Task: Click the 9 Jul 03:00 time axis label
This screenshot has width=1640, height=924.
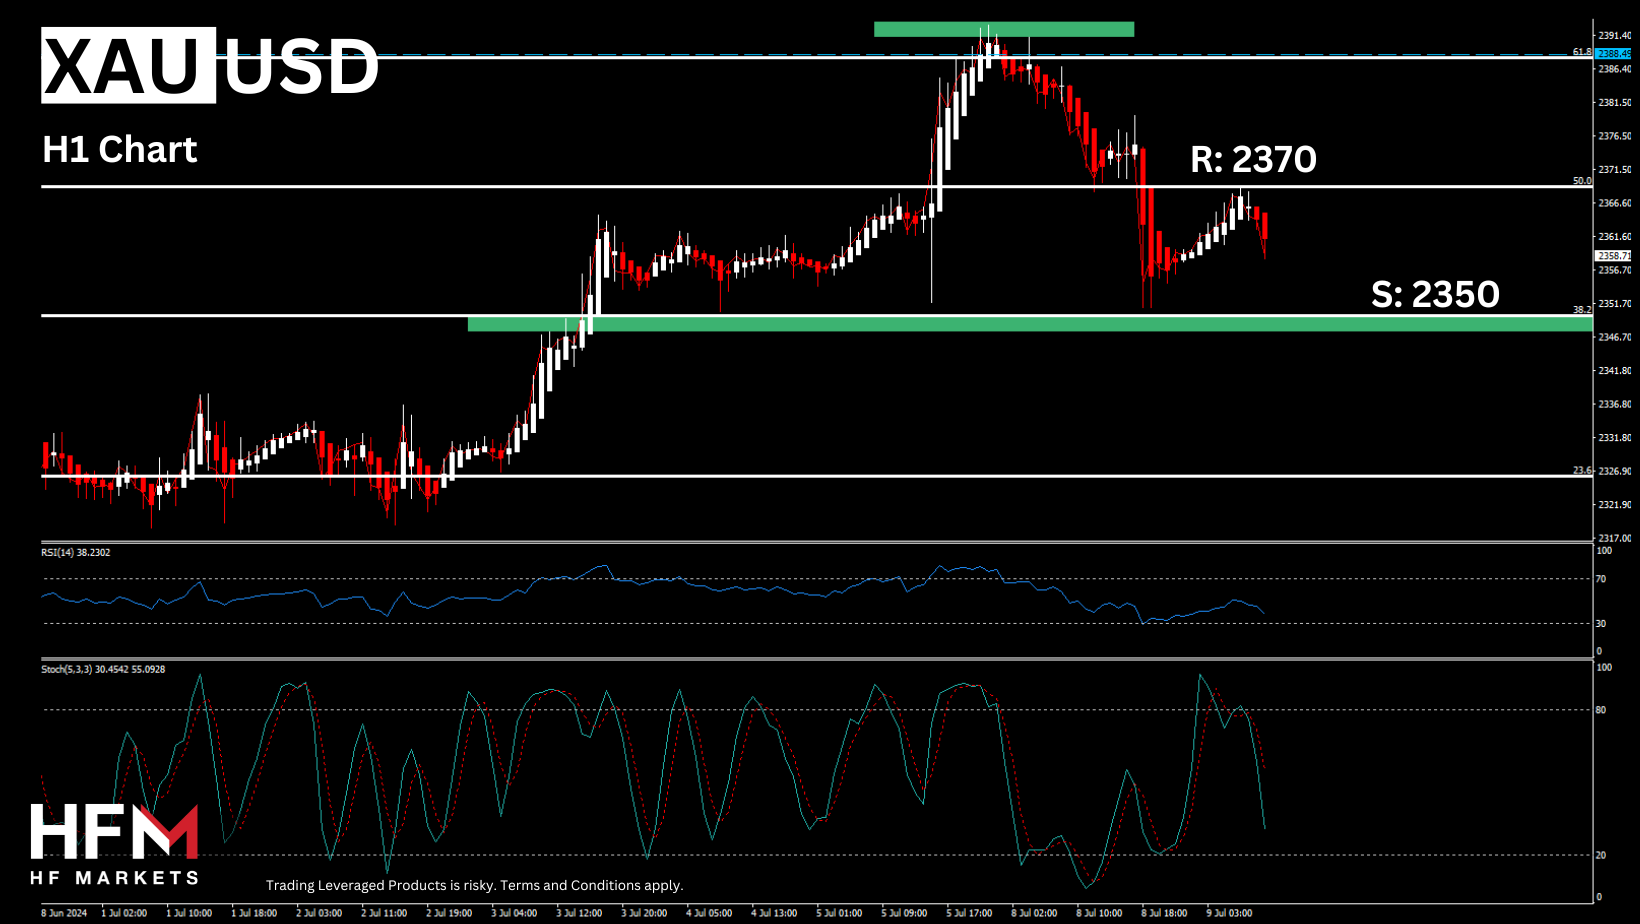Action: (x=1229, y=913)
